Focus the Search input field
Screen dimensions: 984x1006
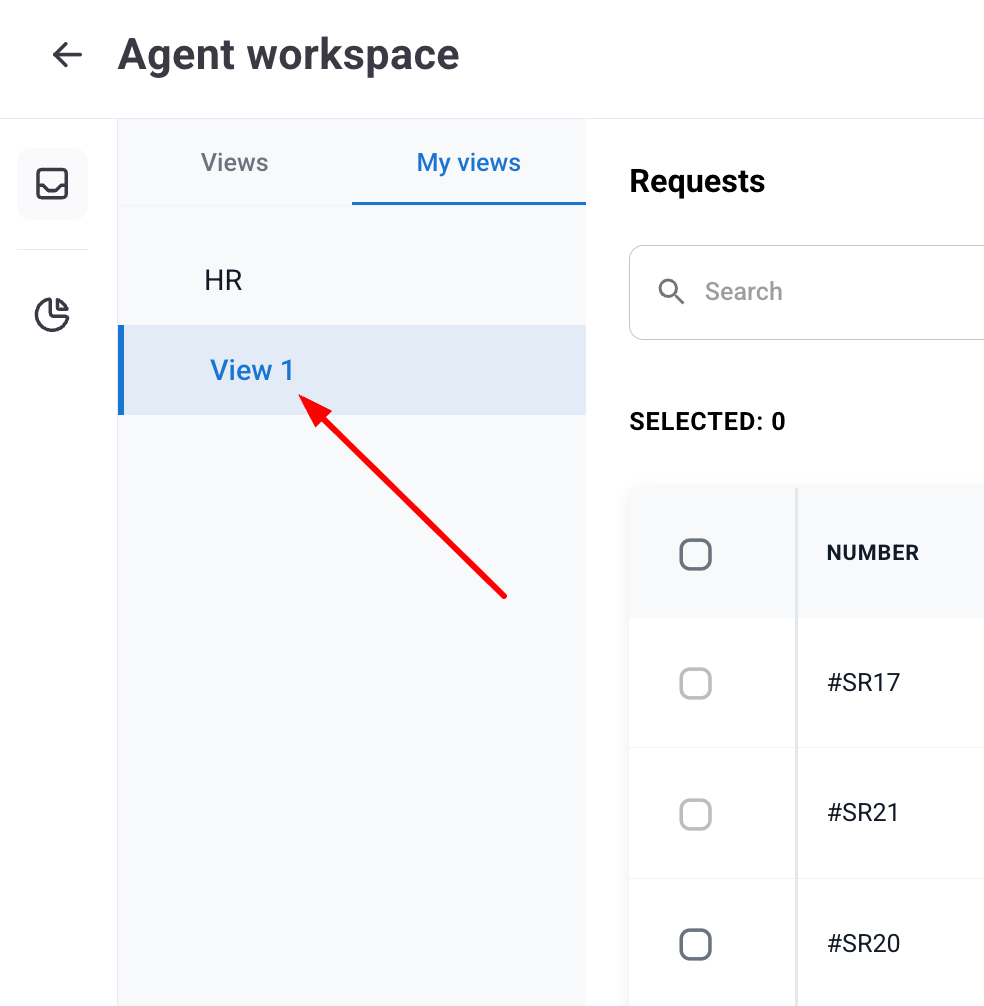(x=840, y=292)
